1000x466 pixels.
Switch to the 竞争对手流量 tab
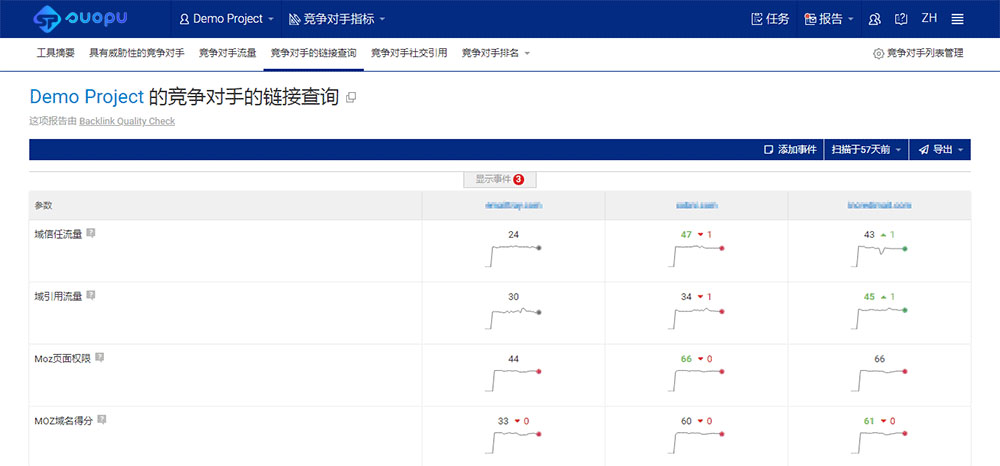[x=228, y=54]
